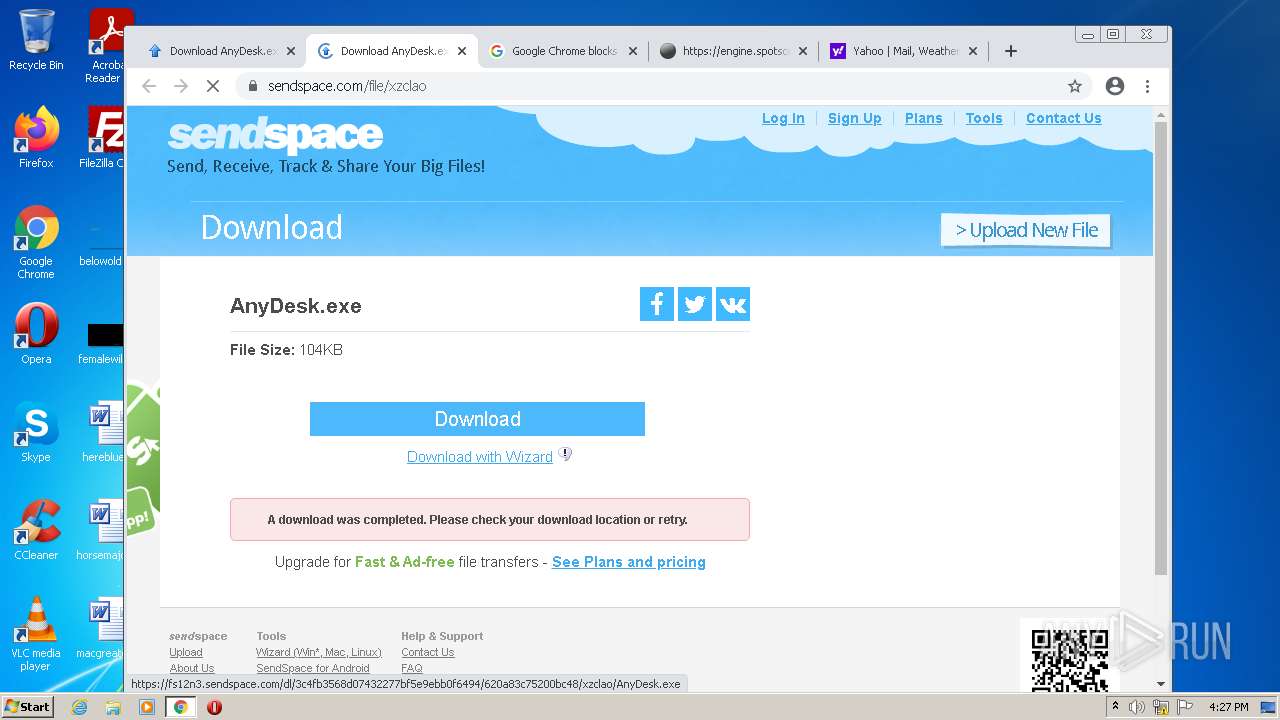Open the Download with Wizard help icon
Screen dimensions: 1280x720
[x=565, y=455]
